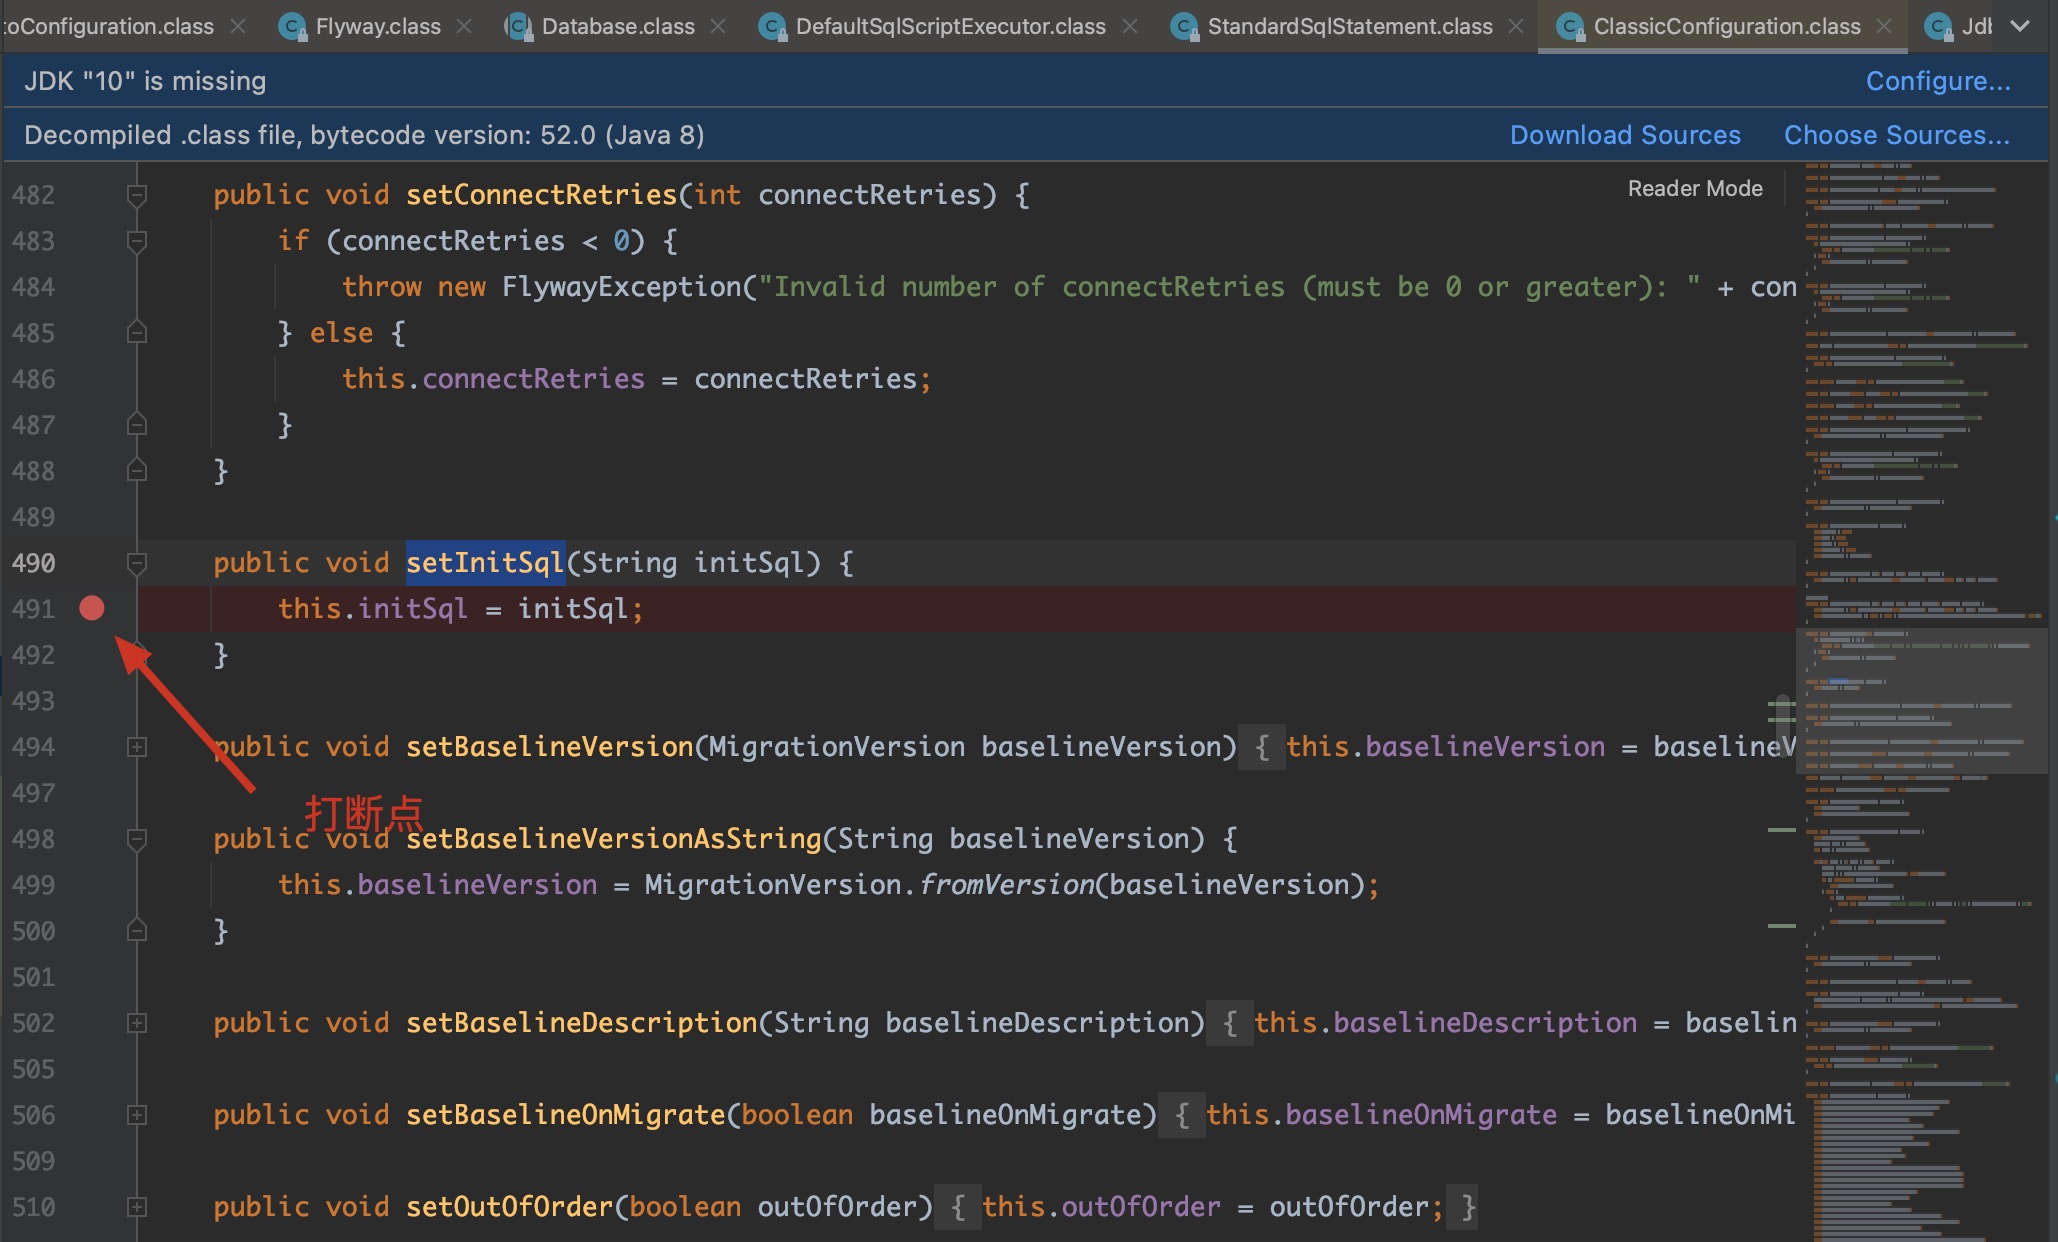
Task: Click the class icon on Flyway.class tab
Action: pos(292,27)
